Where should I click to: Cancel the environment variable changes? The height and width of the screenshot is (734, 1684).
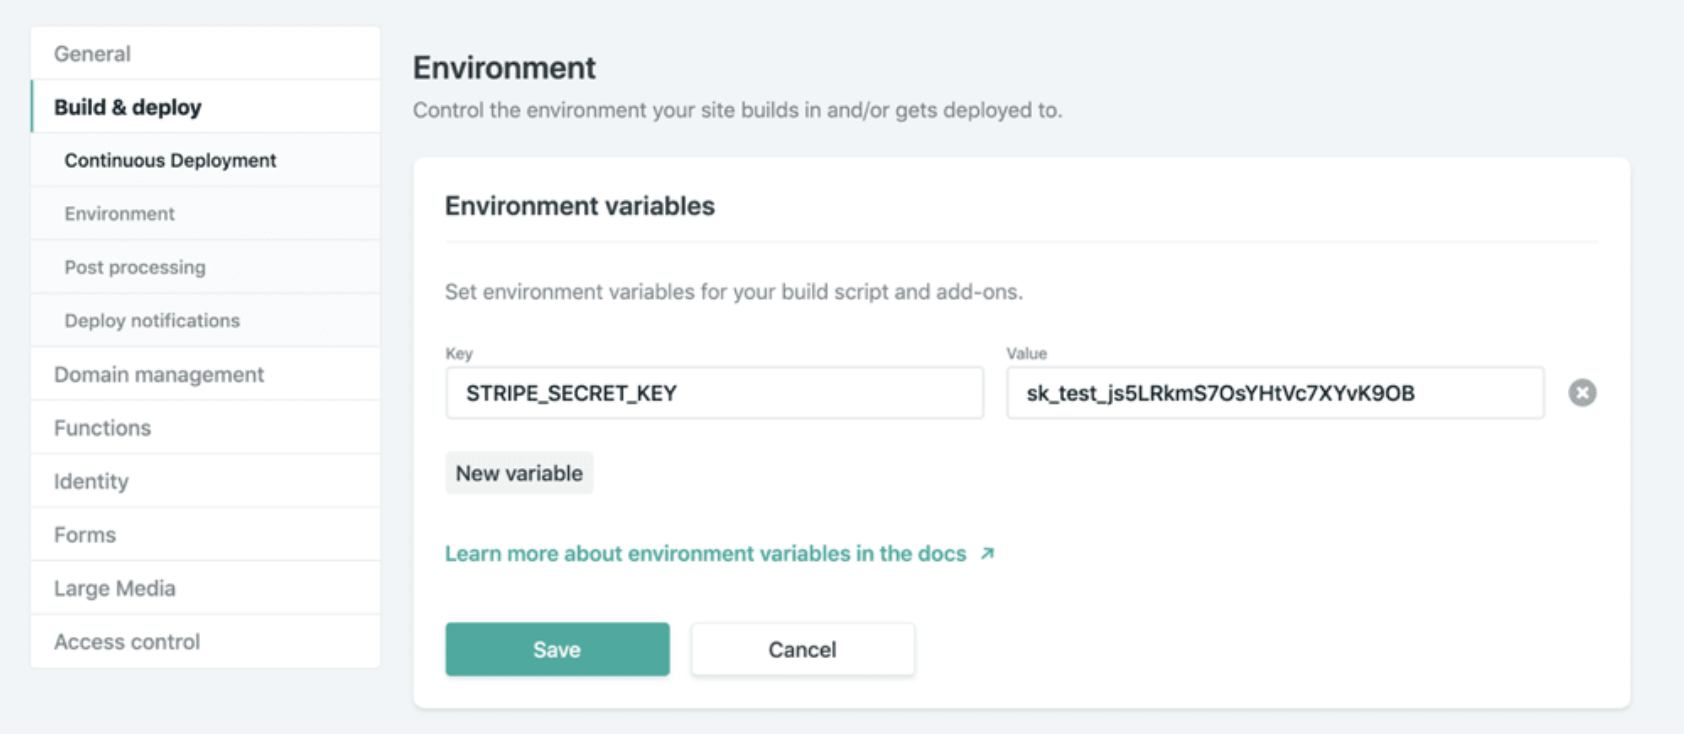pyautogui.click(x=802, y=649)
